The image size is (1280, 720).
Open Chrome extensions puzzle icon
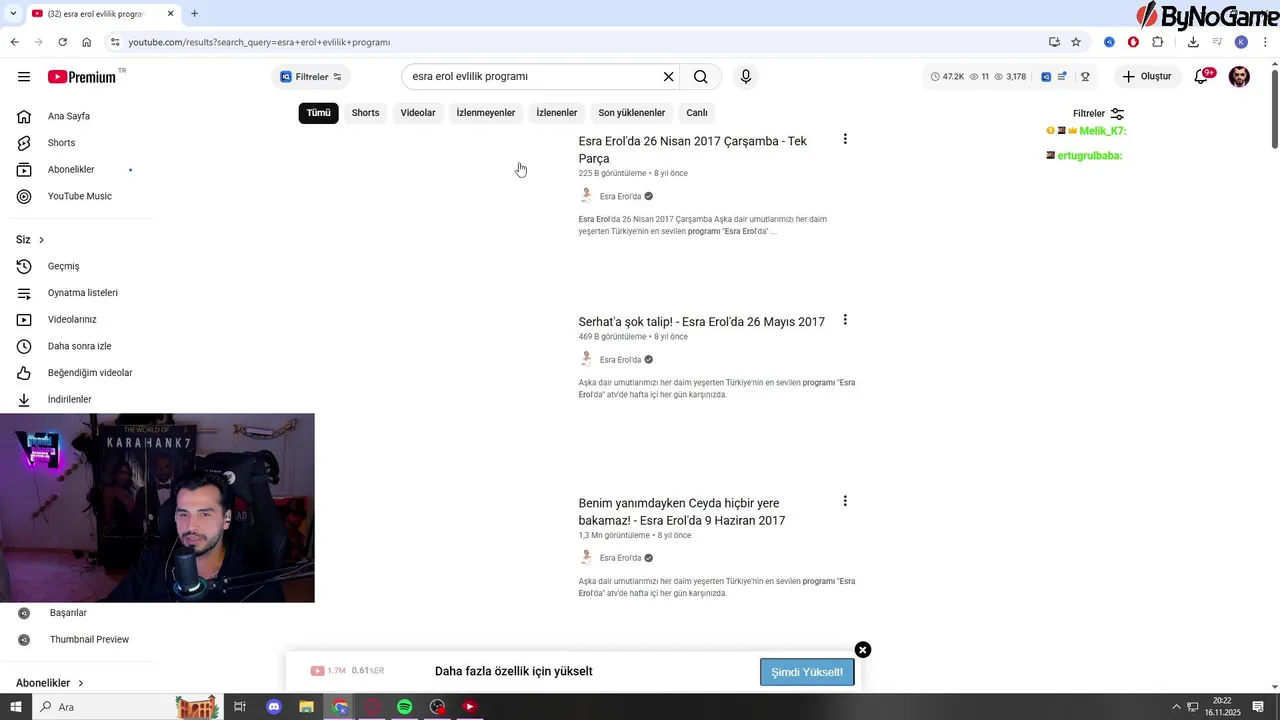pyautogui.click(x=1158, y=42)
